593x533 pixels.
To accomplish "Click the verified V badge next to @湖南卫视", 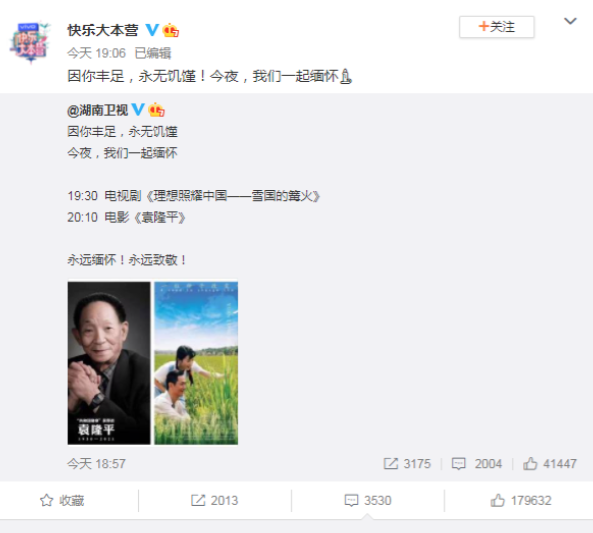I will 138,110.
